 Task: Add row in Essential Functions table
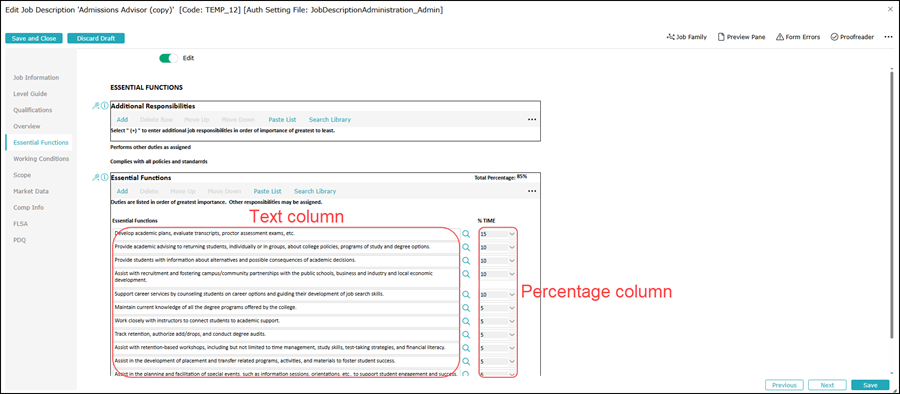pyautogui.click(x=122, y=191)
